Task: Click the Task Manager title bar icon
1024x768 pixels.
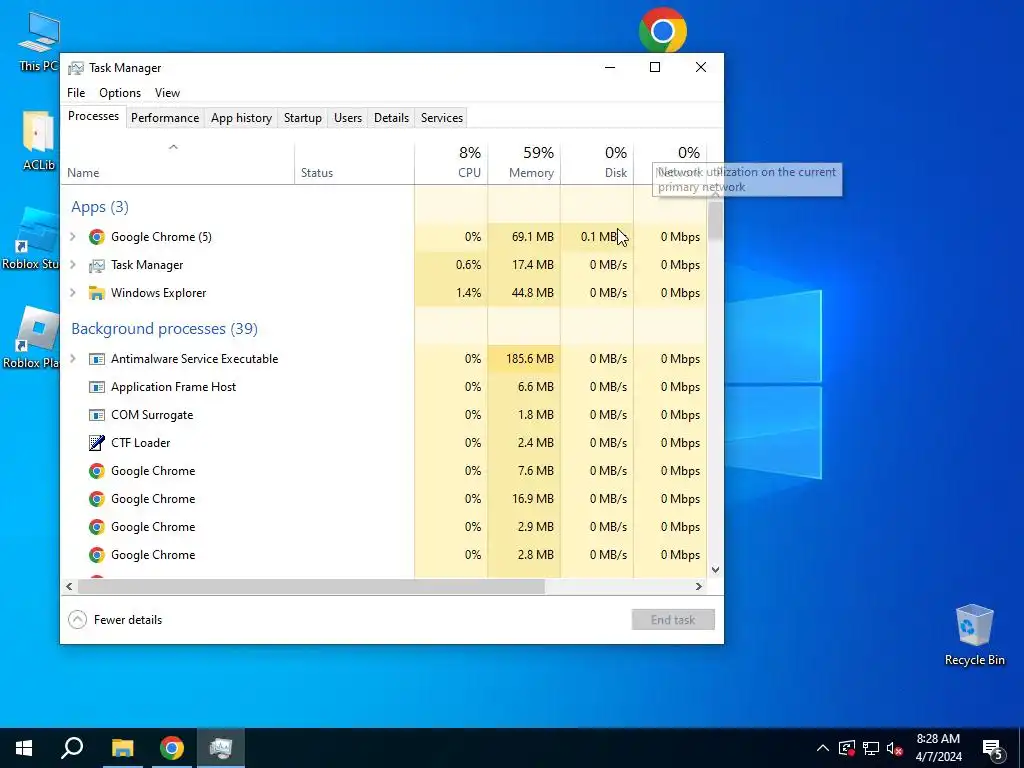Action: (76, 68)
